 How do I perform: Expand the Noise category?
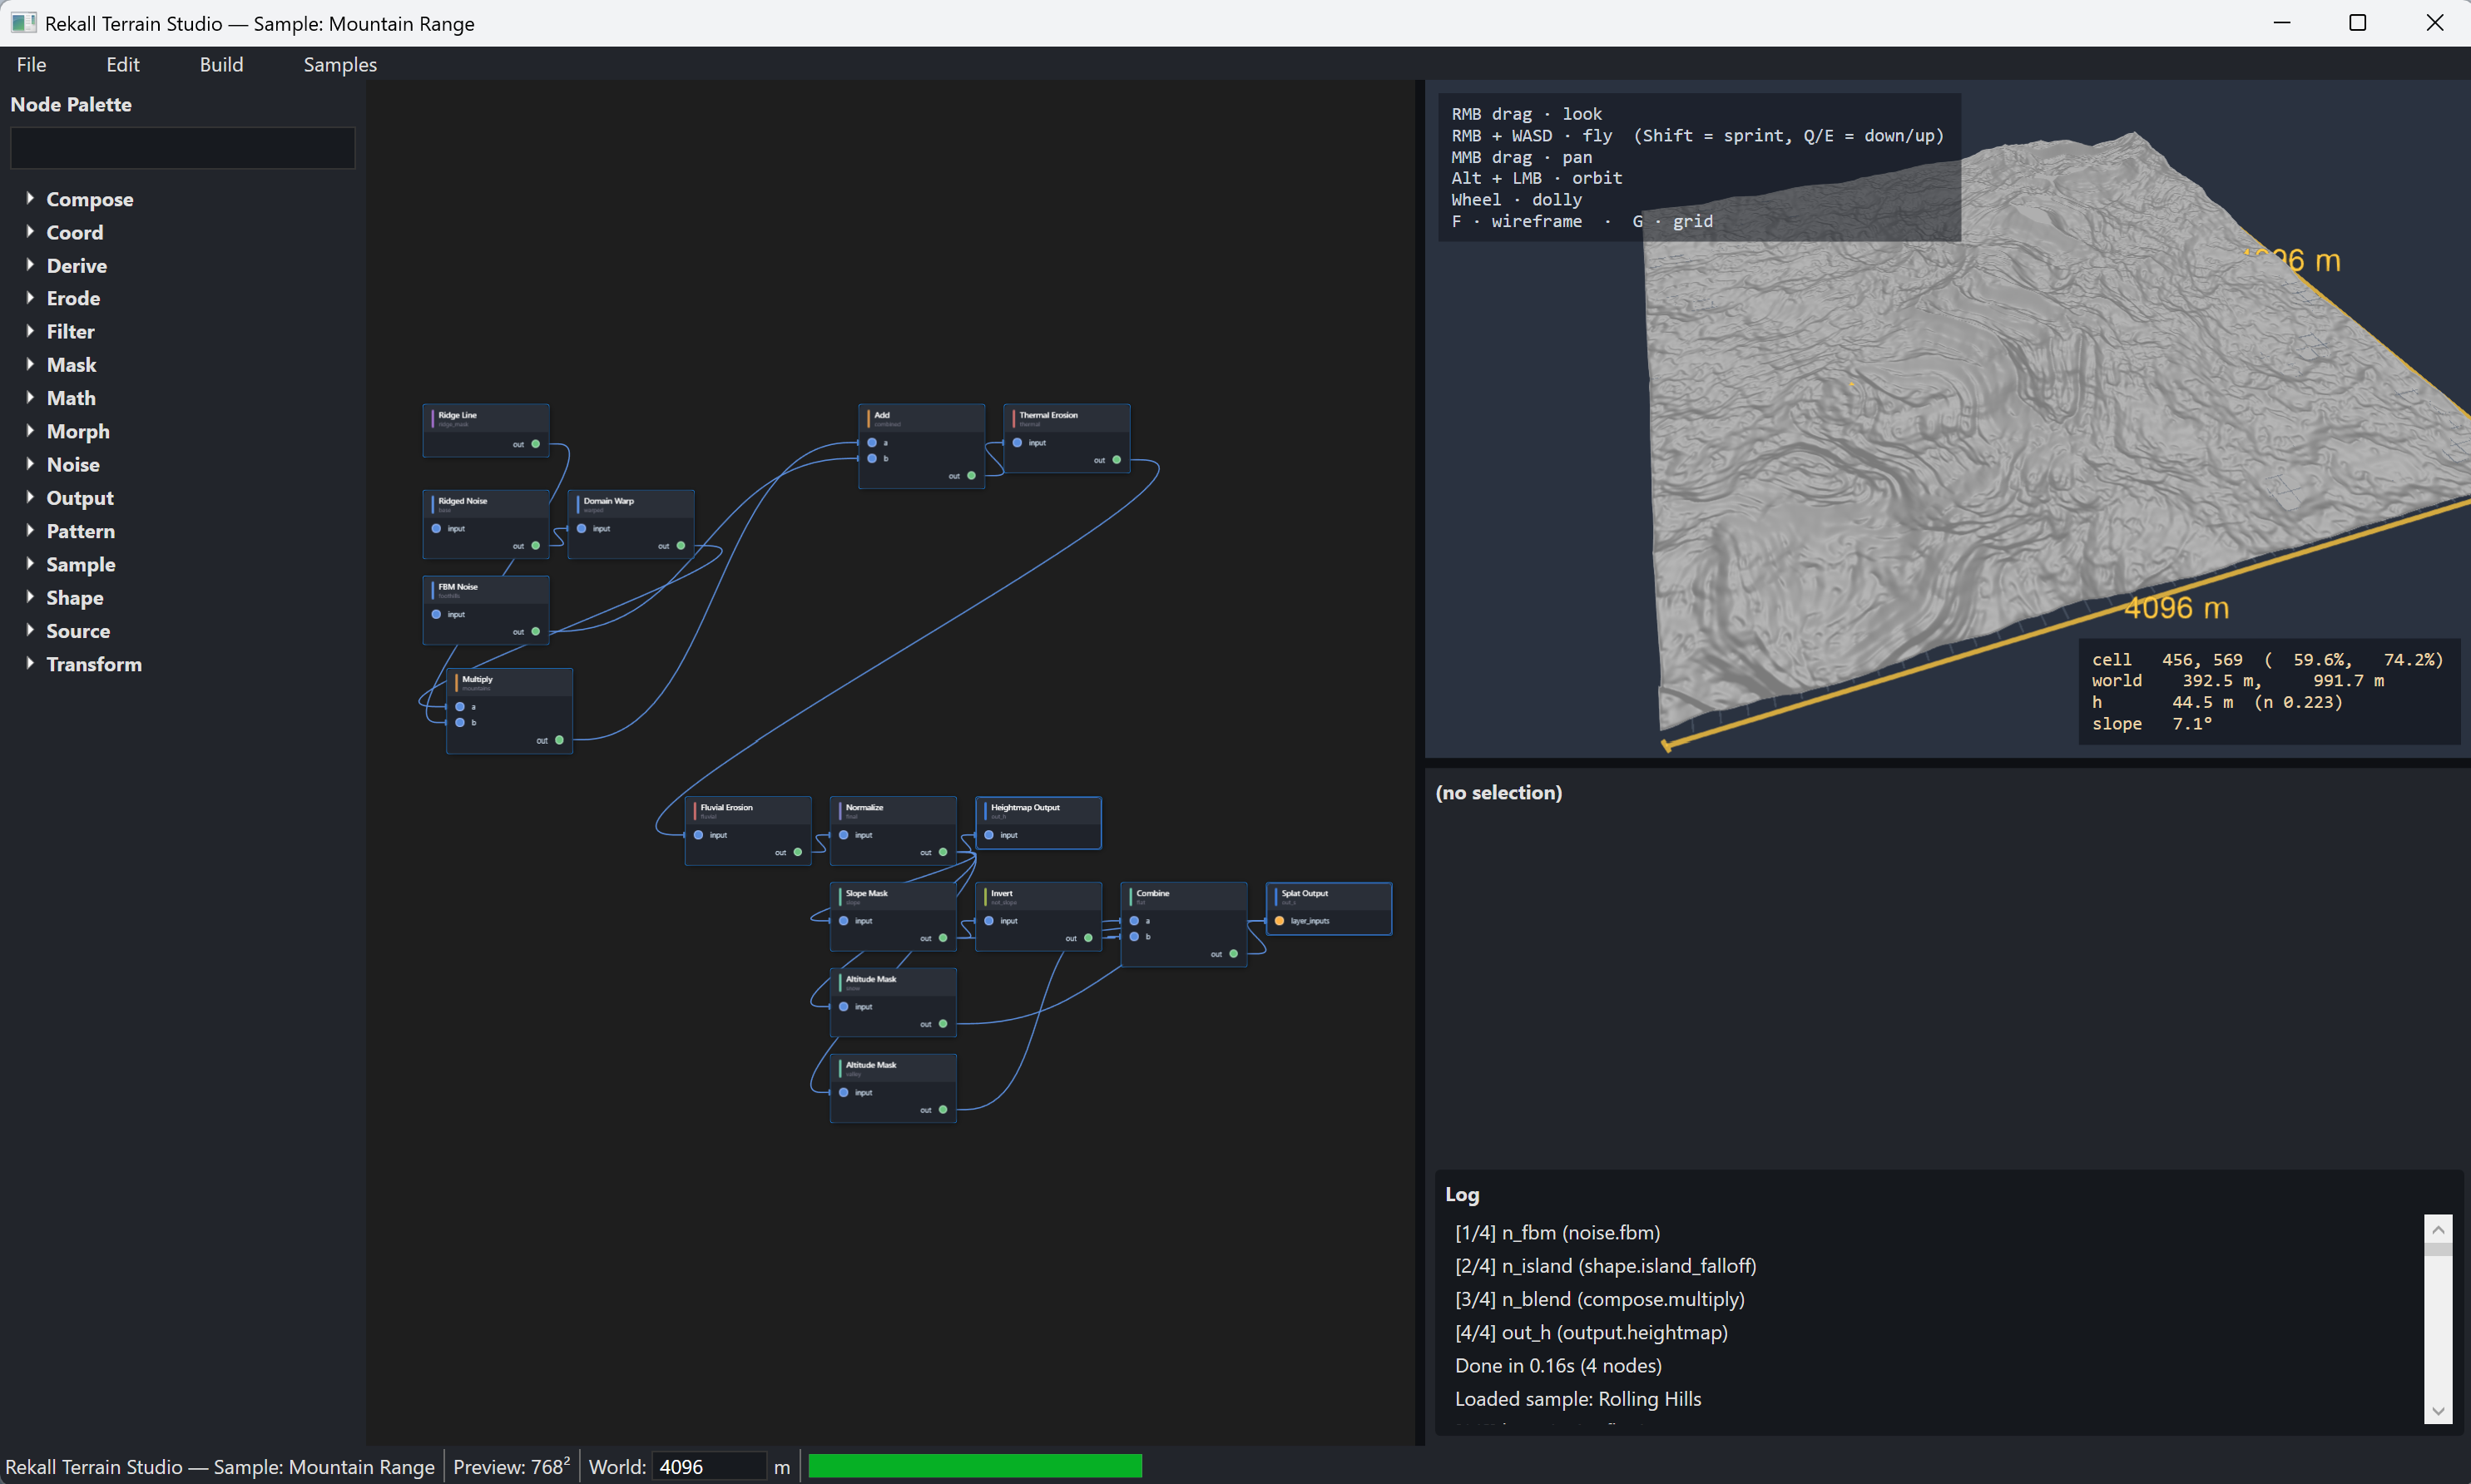[x=30, y=463]
